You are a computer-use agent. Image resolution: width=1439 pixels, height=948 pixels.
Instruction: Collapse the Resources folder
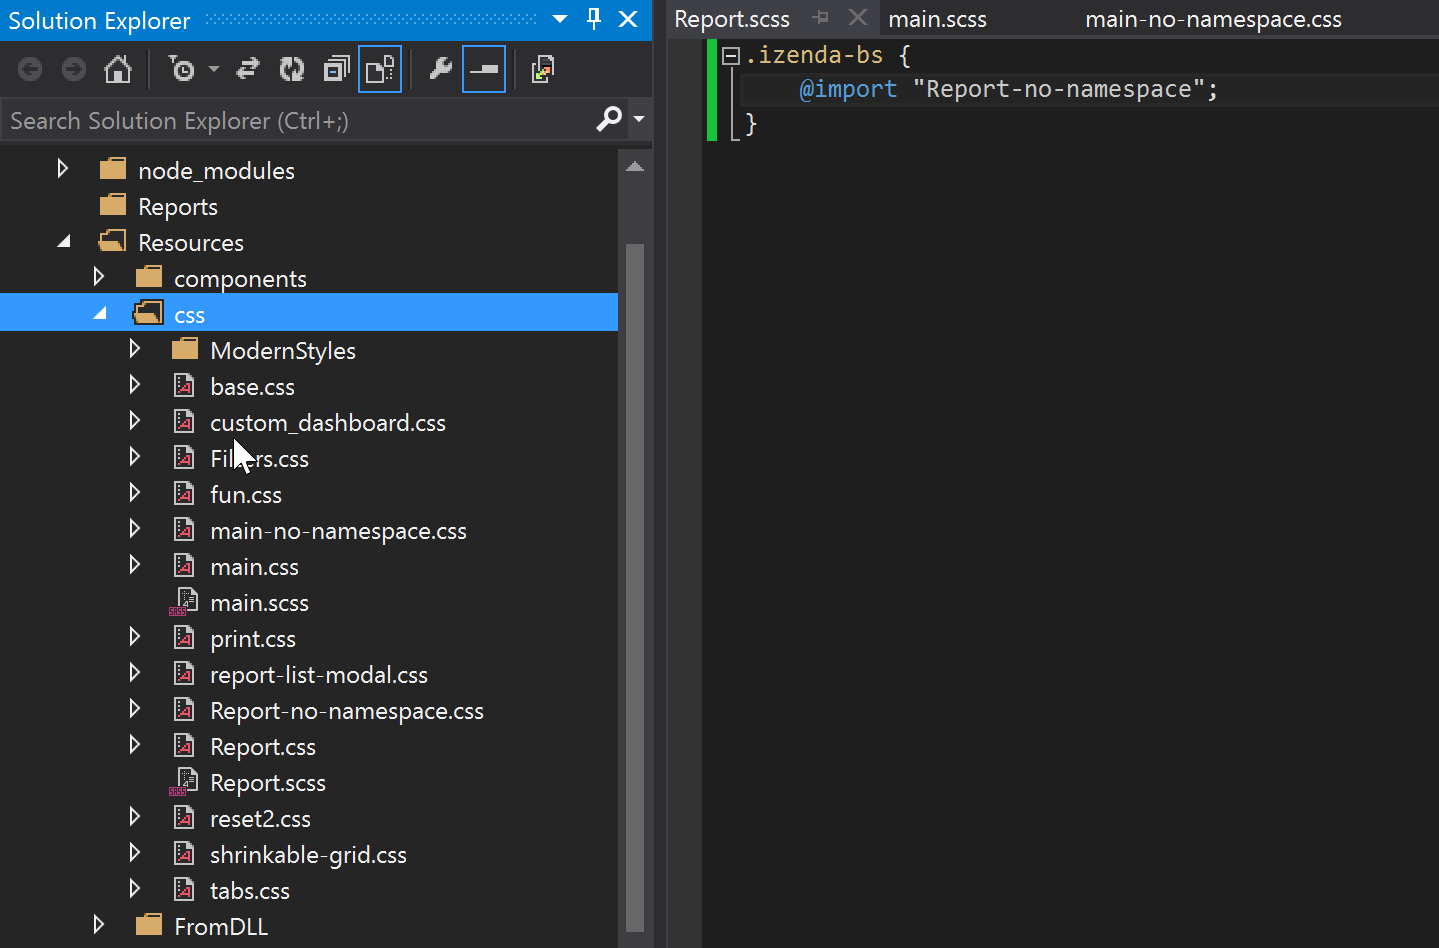[64, 241]
